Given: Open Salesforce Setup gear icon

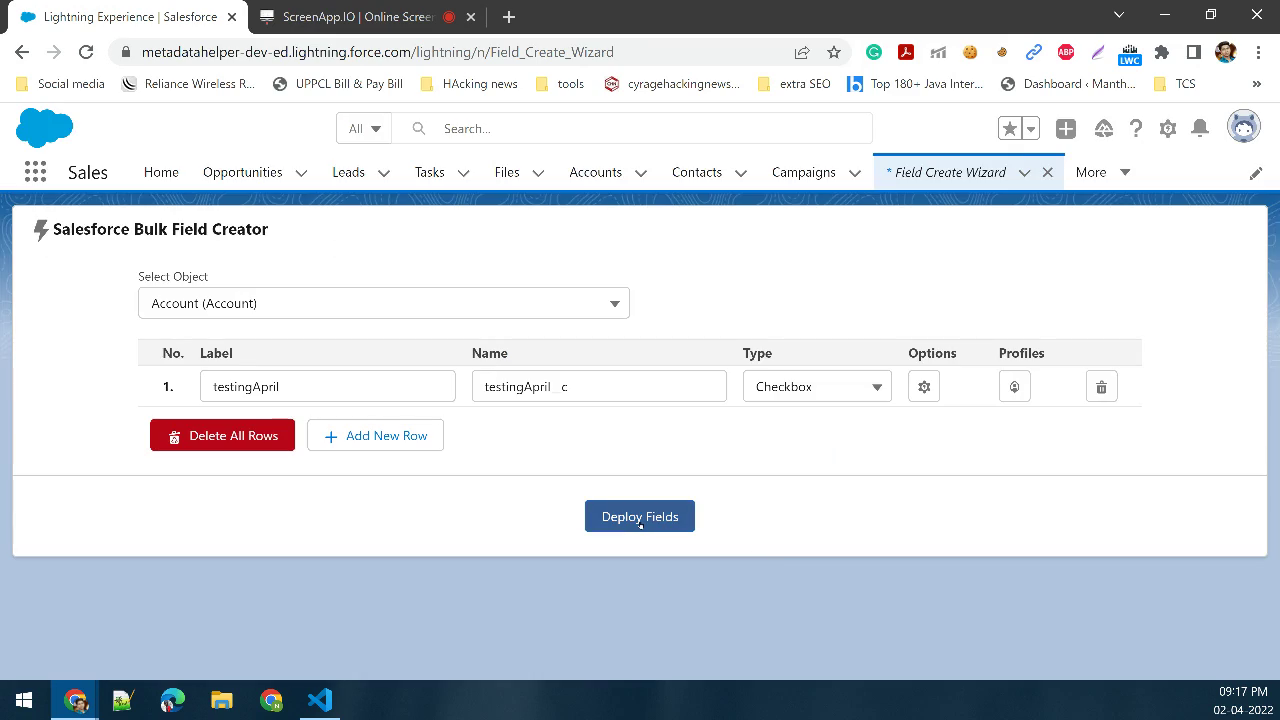Looking at the screenshot, I should tap(1168, 128).
